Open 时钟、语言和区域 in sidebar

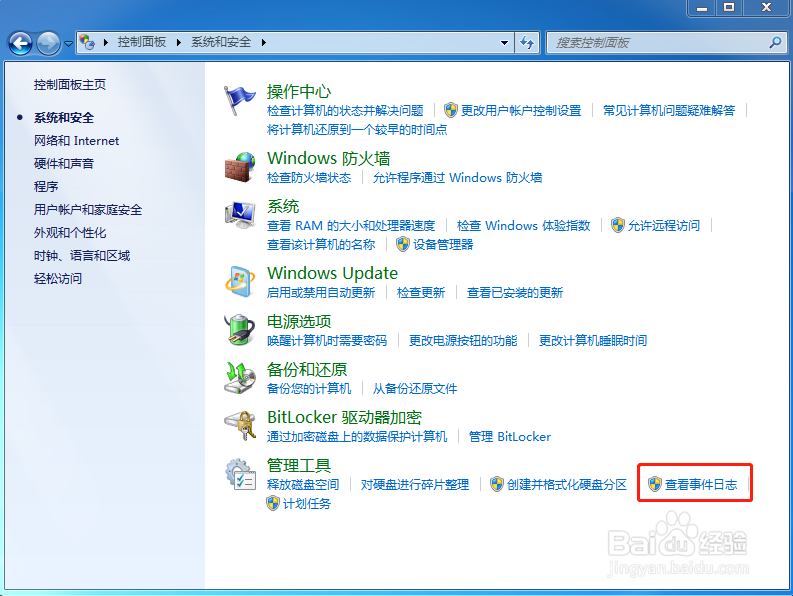[82, 256]
